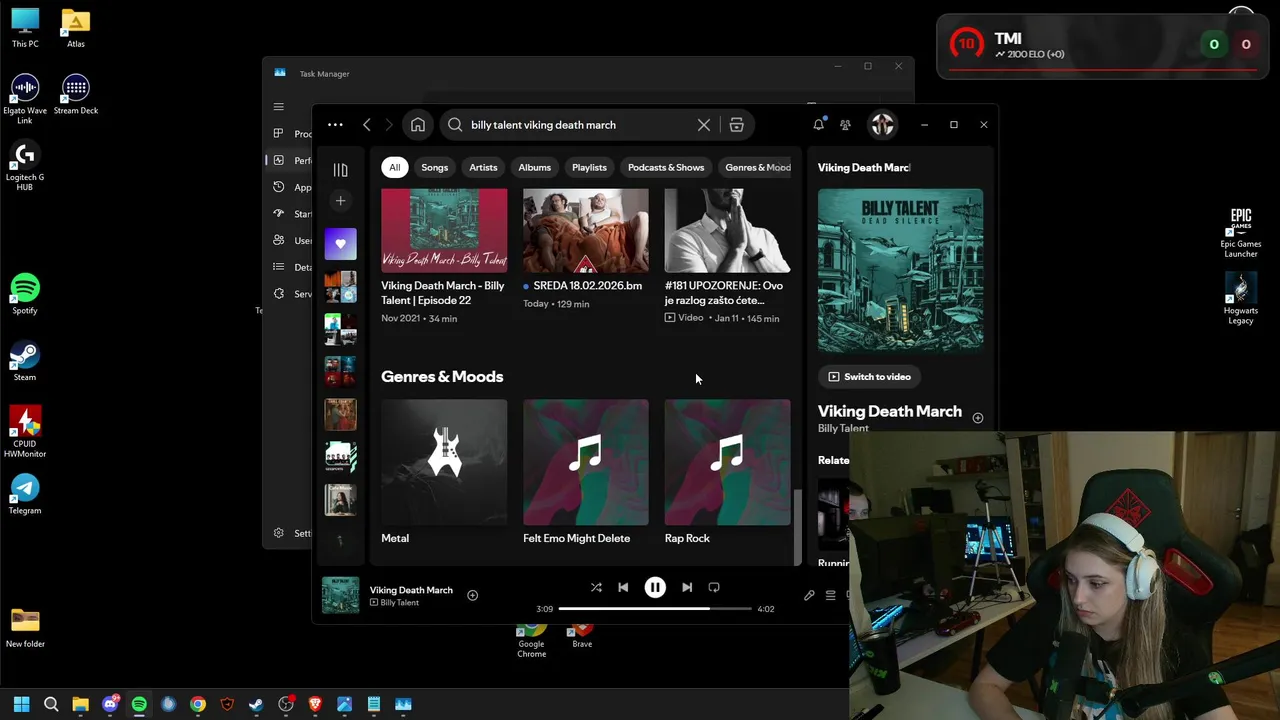The height and width of the screenshot is (720, 1280).
Task: Filter results by Podcasts & Shows
Action: tap(666, 168)
